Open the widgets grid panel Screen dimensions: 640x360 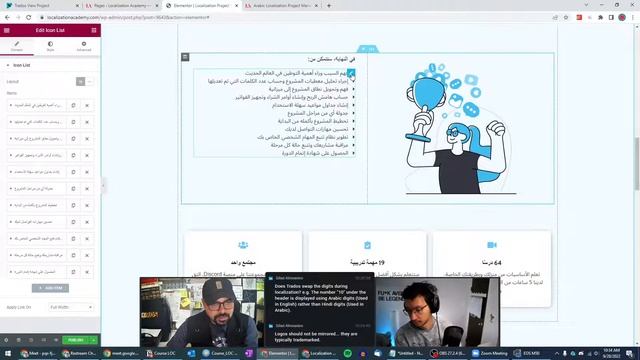tap(94, 30)
